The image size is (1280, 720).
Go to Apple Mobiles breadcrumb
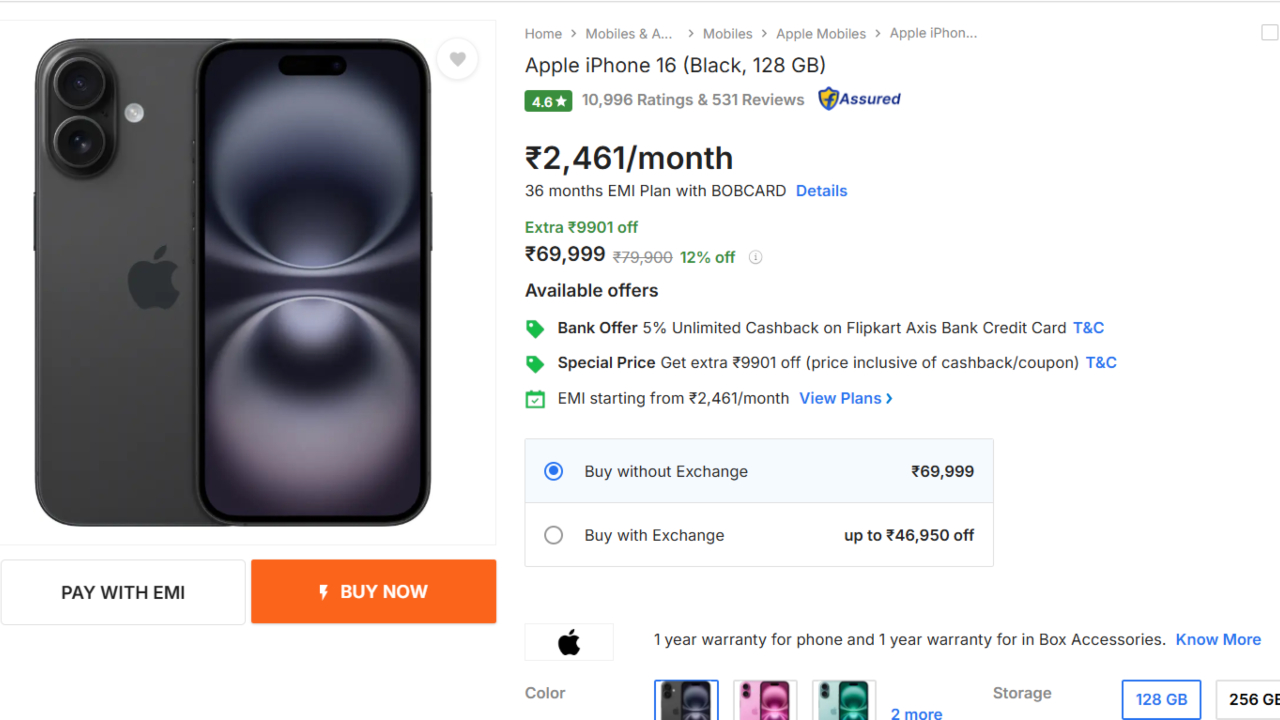coord(821,34)
